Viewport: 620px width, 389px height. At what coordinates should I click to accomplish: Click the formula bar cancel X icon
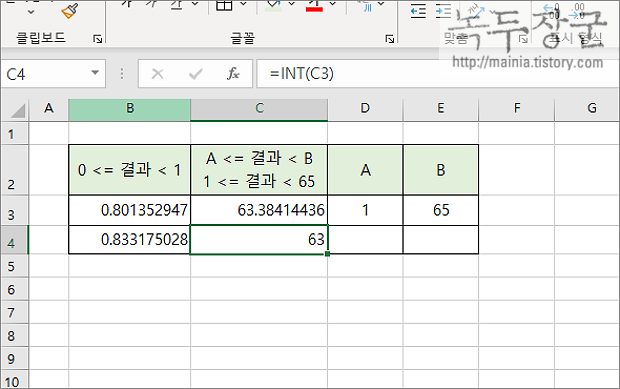157,74
